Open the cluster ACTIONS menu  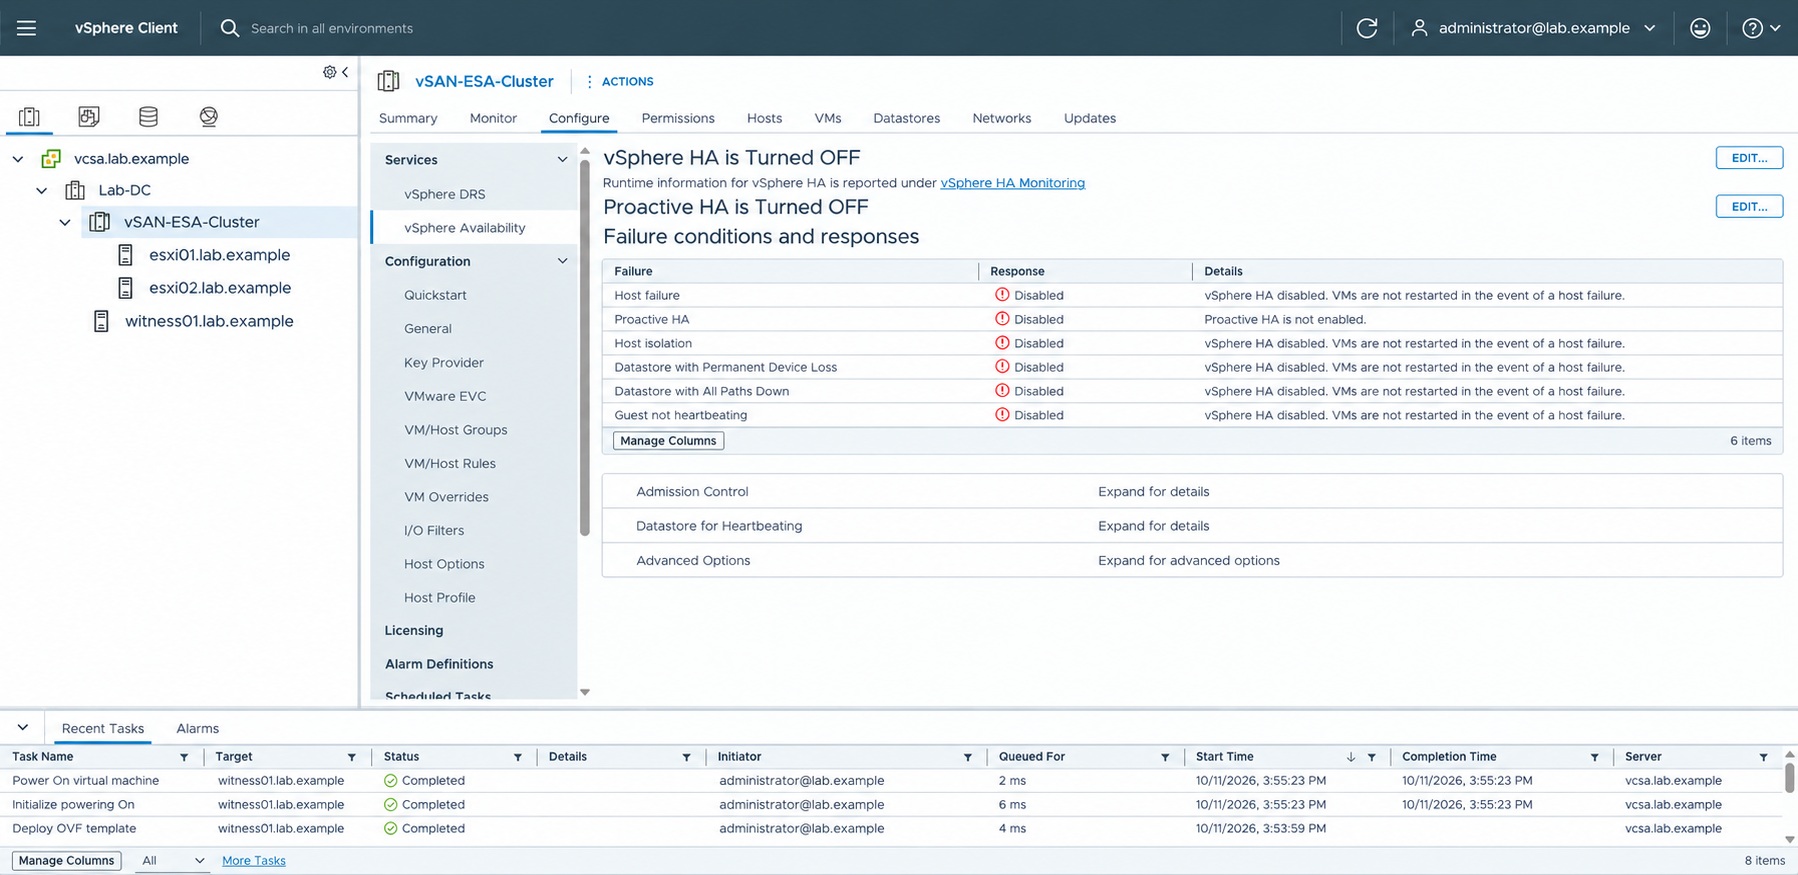pyautogui.click(x=620, y=81)
